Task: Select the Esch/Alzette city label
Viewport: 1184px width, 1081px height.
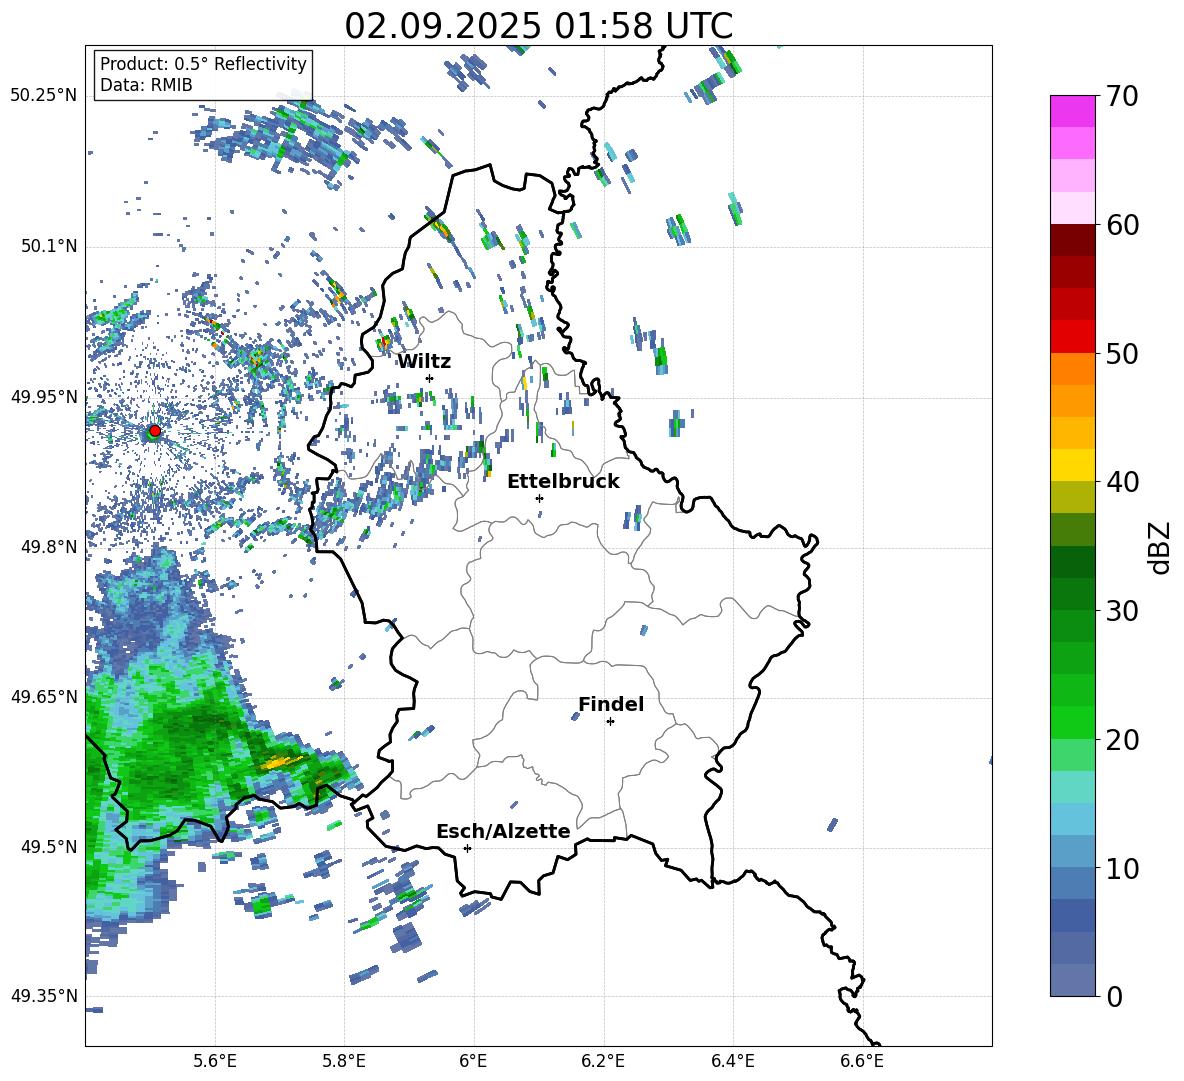Action: pyautogui.click(x=503, y=832)
